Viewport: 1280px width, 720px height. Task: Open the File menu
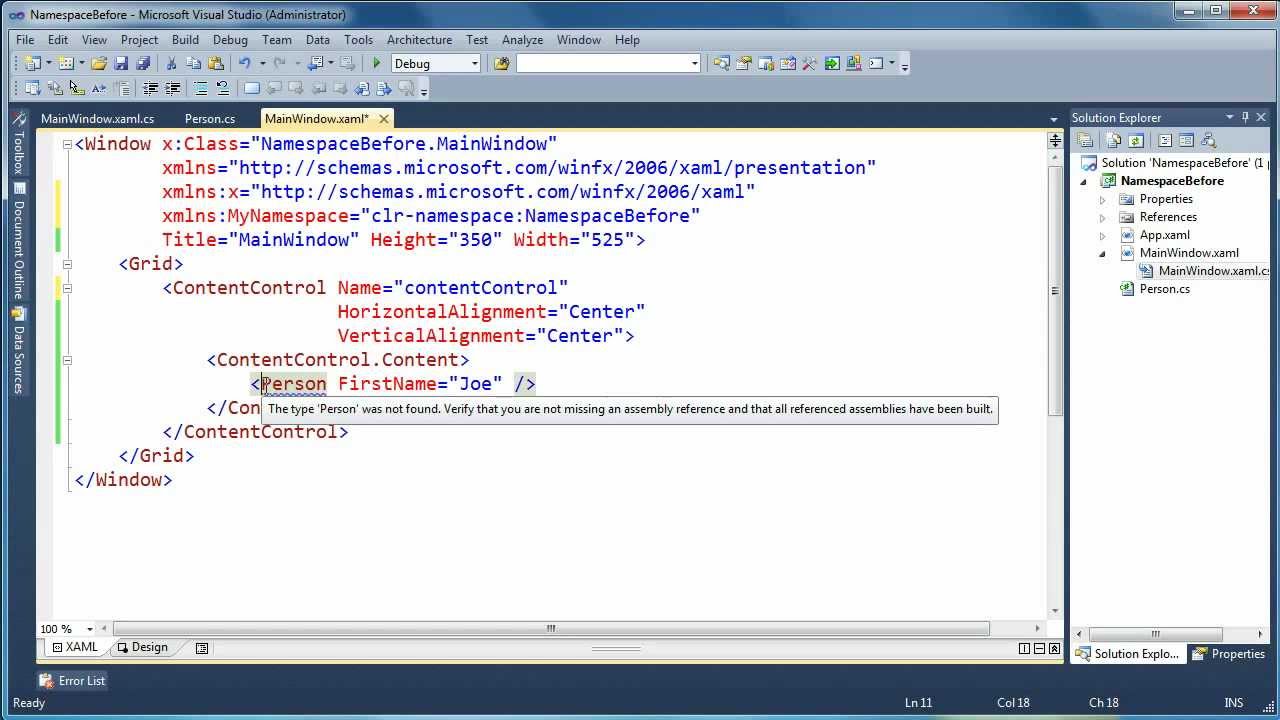[x=25, y=39]
